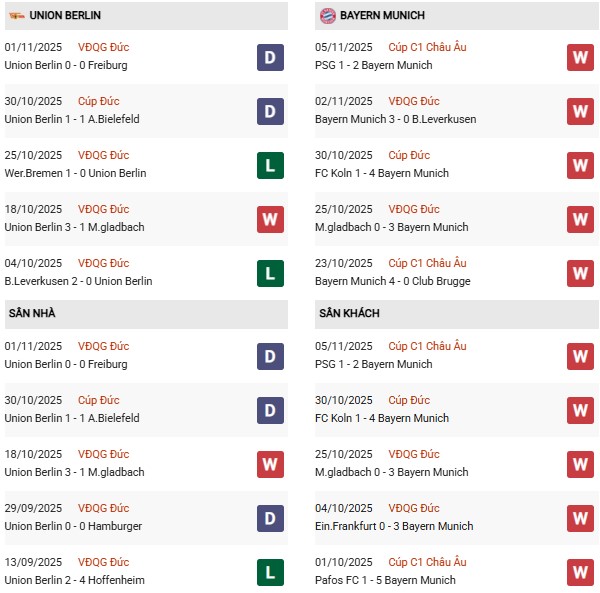Click draw badge for Union Berlin 0 - 0 Hamburger

(x=270, y=518)
